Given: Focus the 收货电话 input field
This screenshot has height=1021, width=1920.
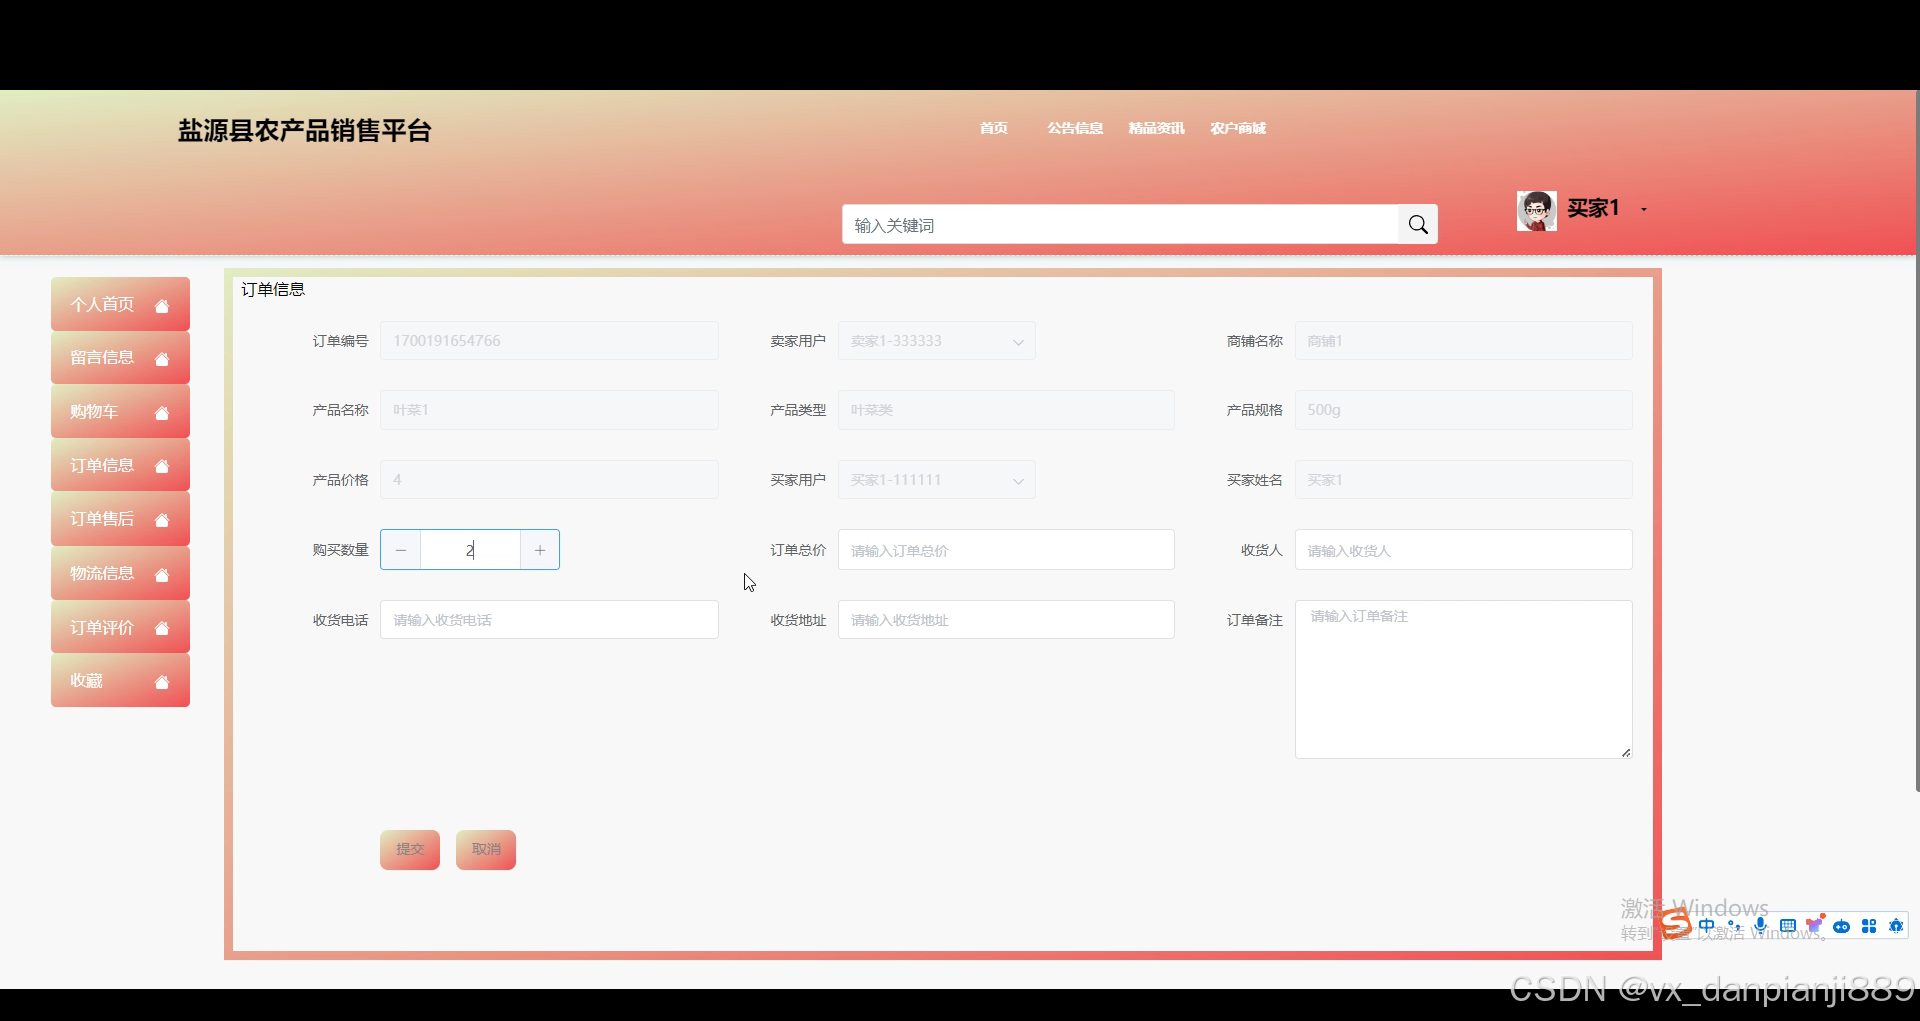Looking at the screenshot, I should pyautogui.click(x=549, y=620).
